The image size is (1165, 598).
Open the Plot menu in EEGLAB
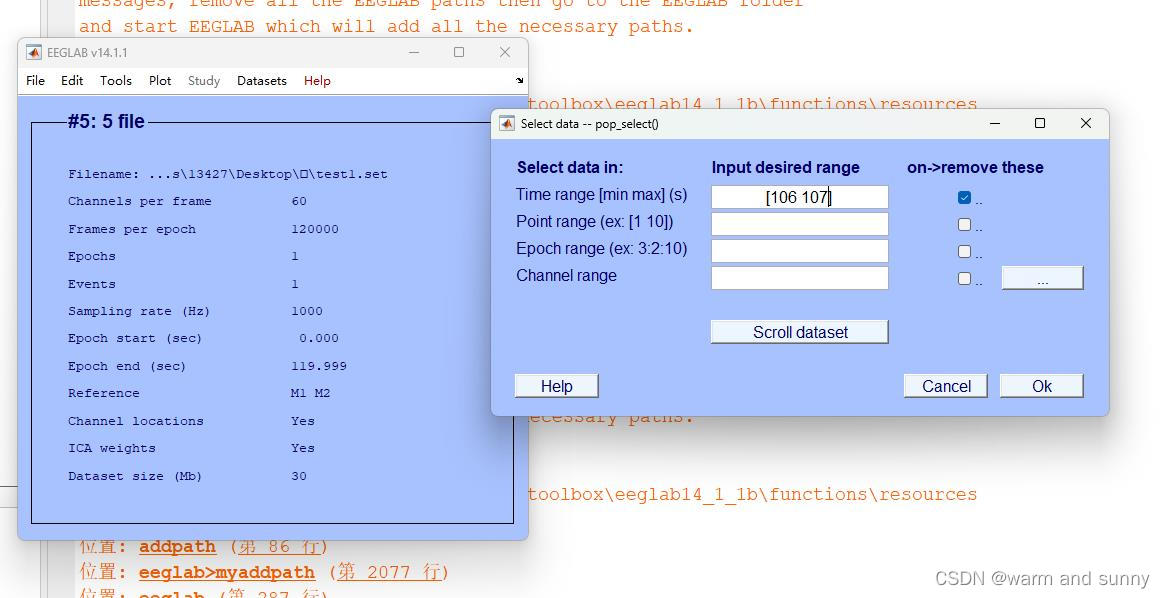(x=160, y=80)
